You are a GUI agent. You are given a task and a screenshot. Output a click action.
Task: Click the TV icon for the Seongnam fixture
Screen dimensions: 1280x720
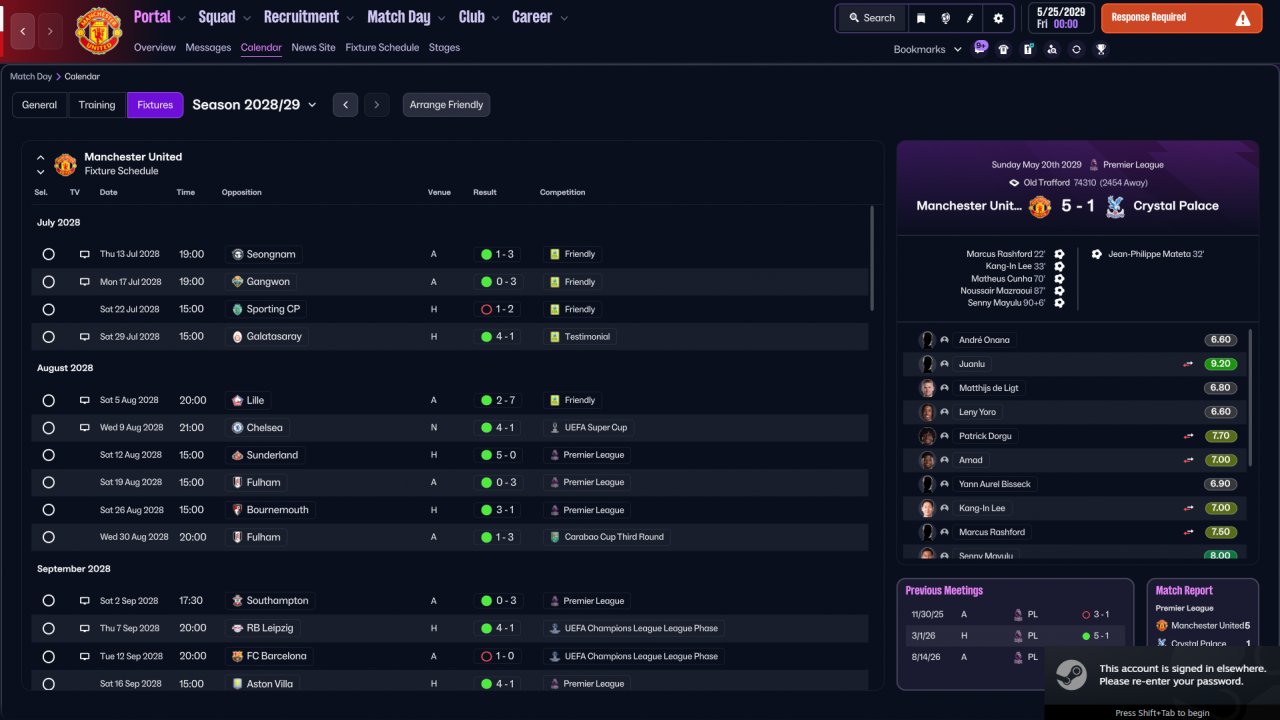click(x=85, y=254)
